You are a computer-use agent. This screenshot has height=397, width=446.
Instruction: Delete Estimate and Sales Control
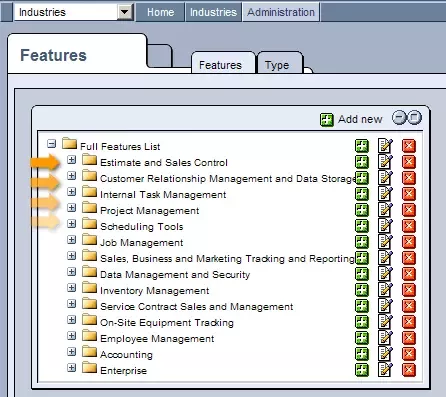[409, 162]
